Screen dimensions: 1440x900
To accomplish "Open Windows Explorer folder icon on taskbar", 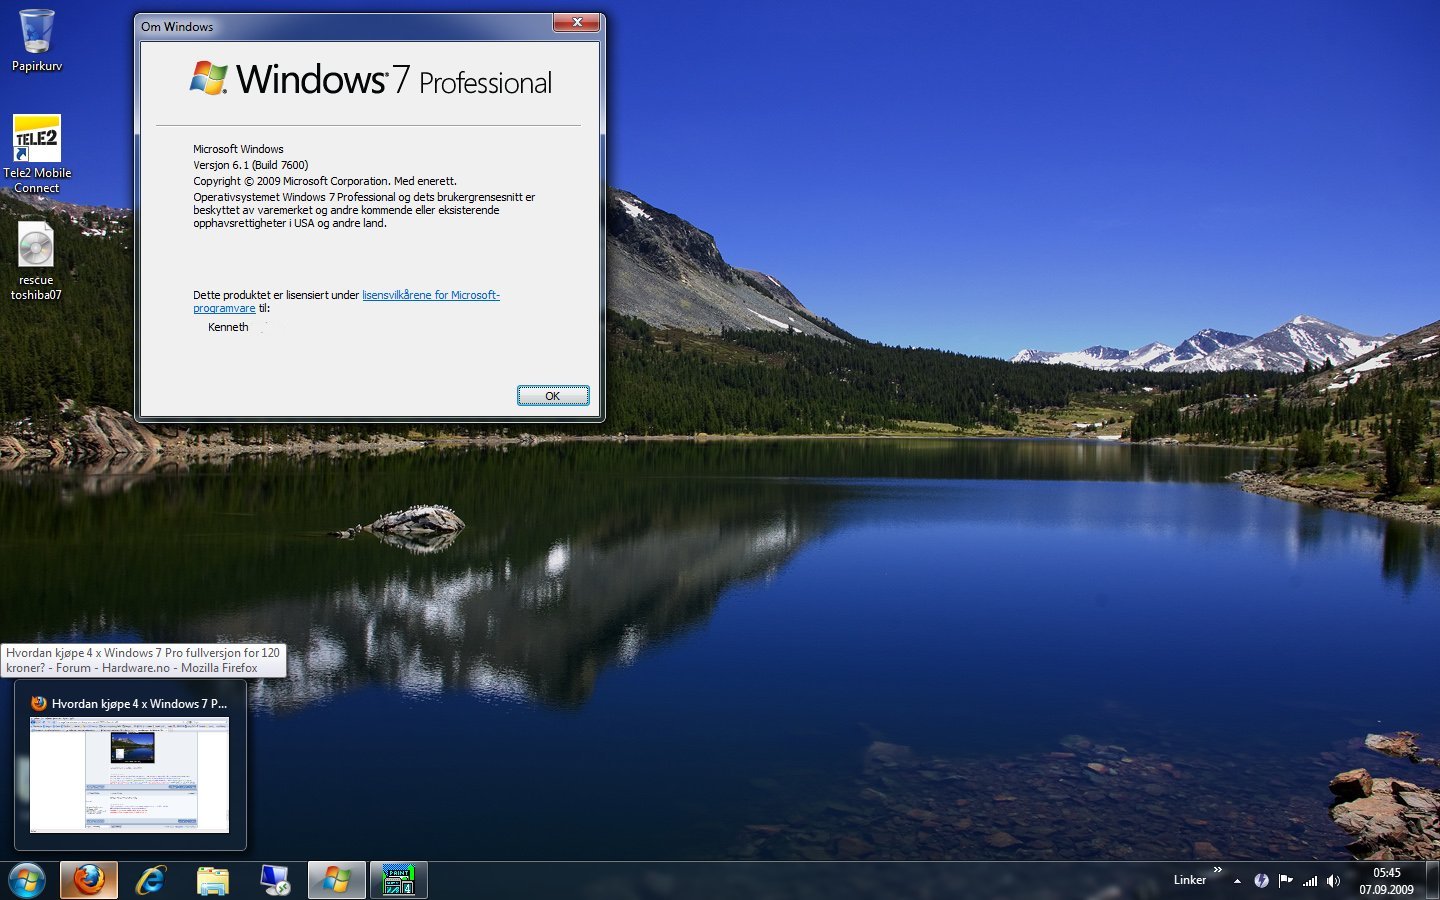I will coord(213,880).
